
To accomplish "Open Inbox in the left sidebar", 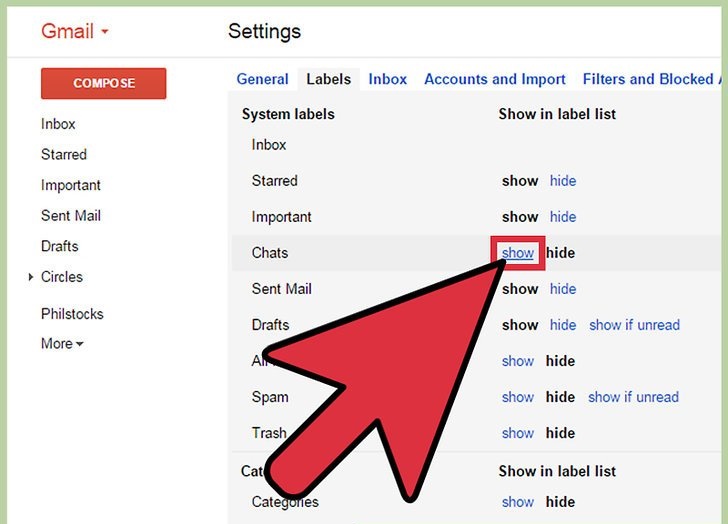I will coord(58,124).
